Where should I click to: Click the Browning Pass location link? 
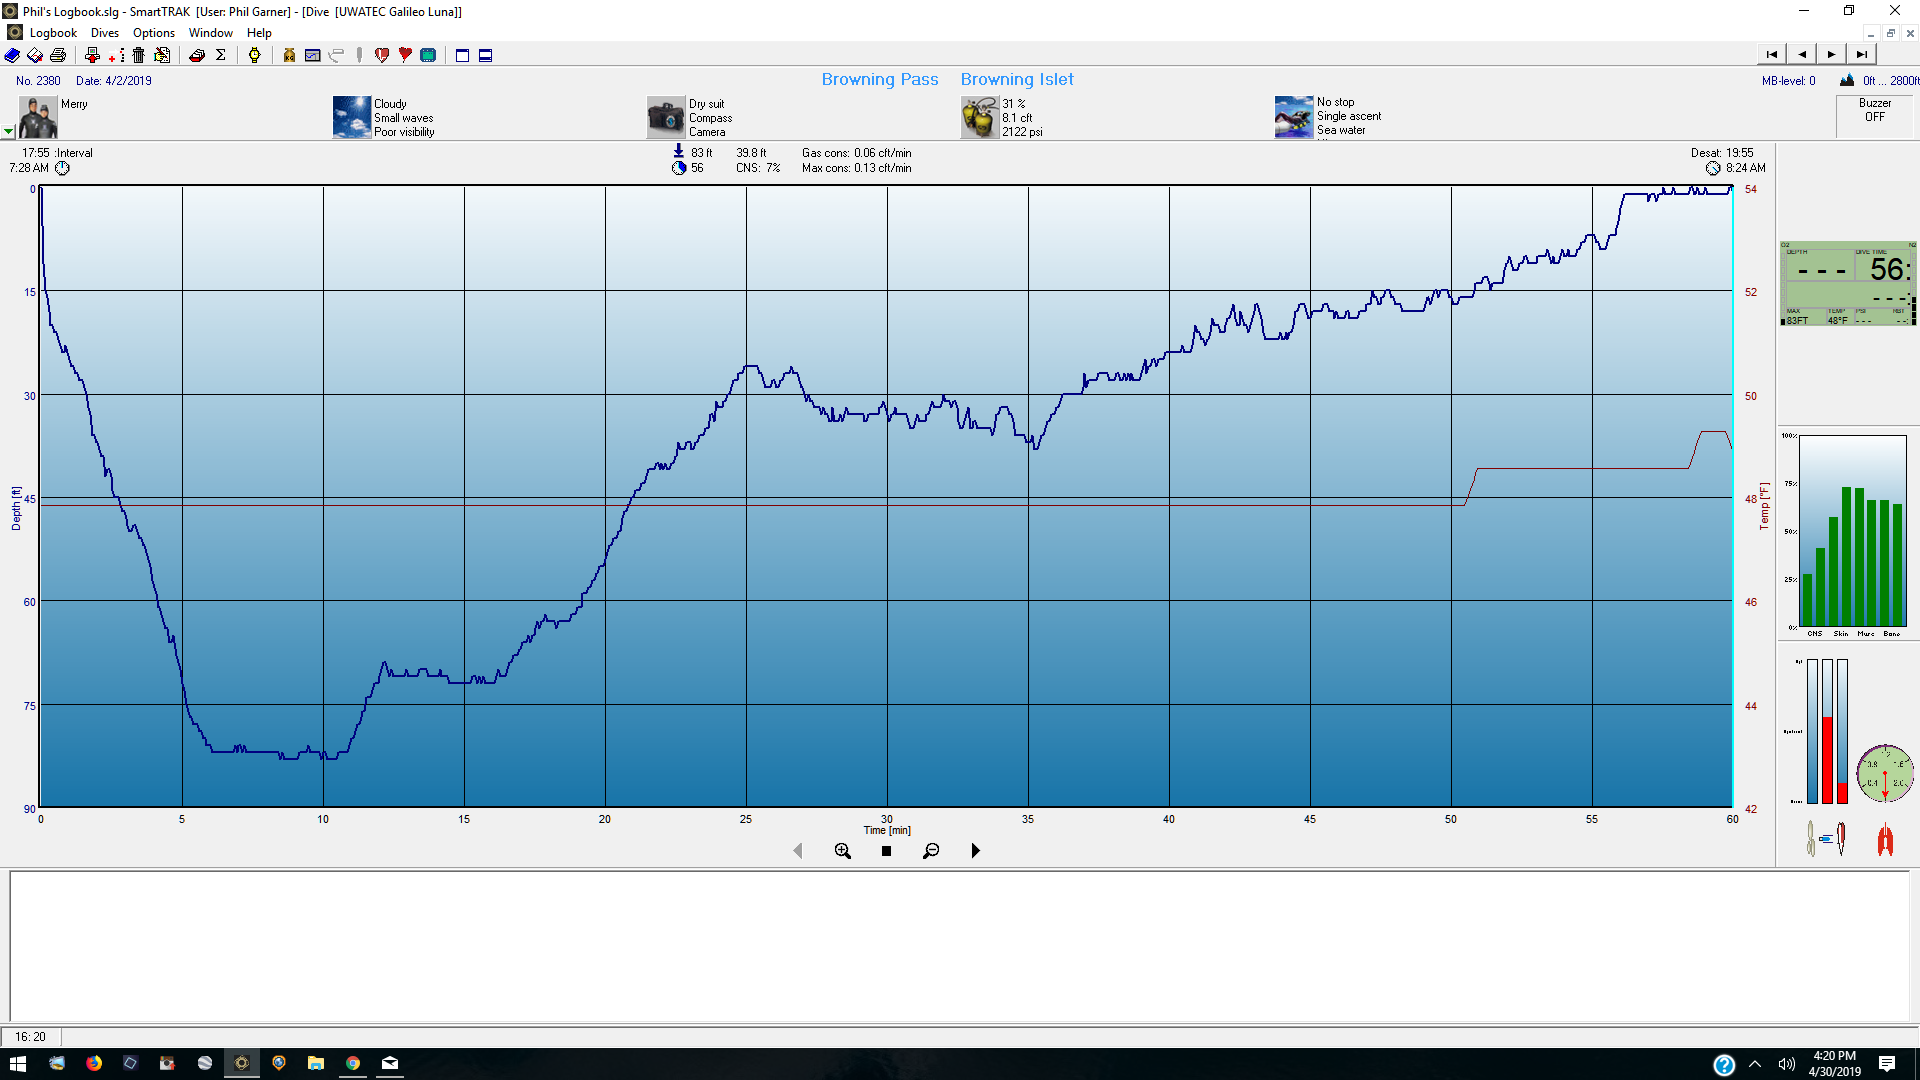pyautogui.click(x=879, y=79)
